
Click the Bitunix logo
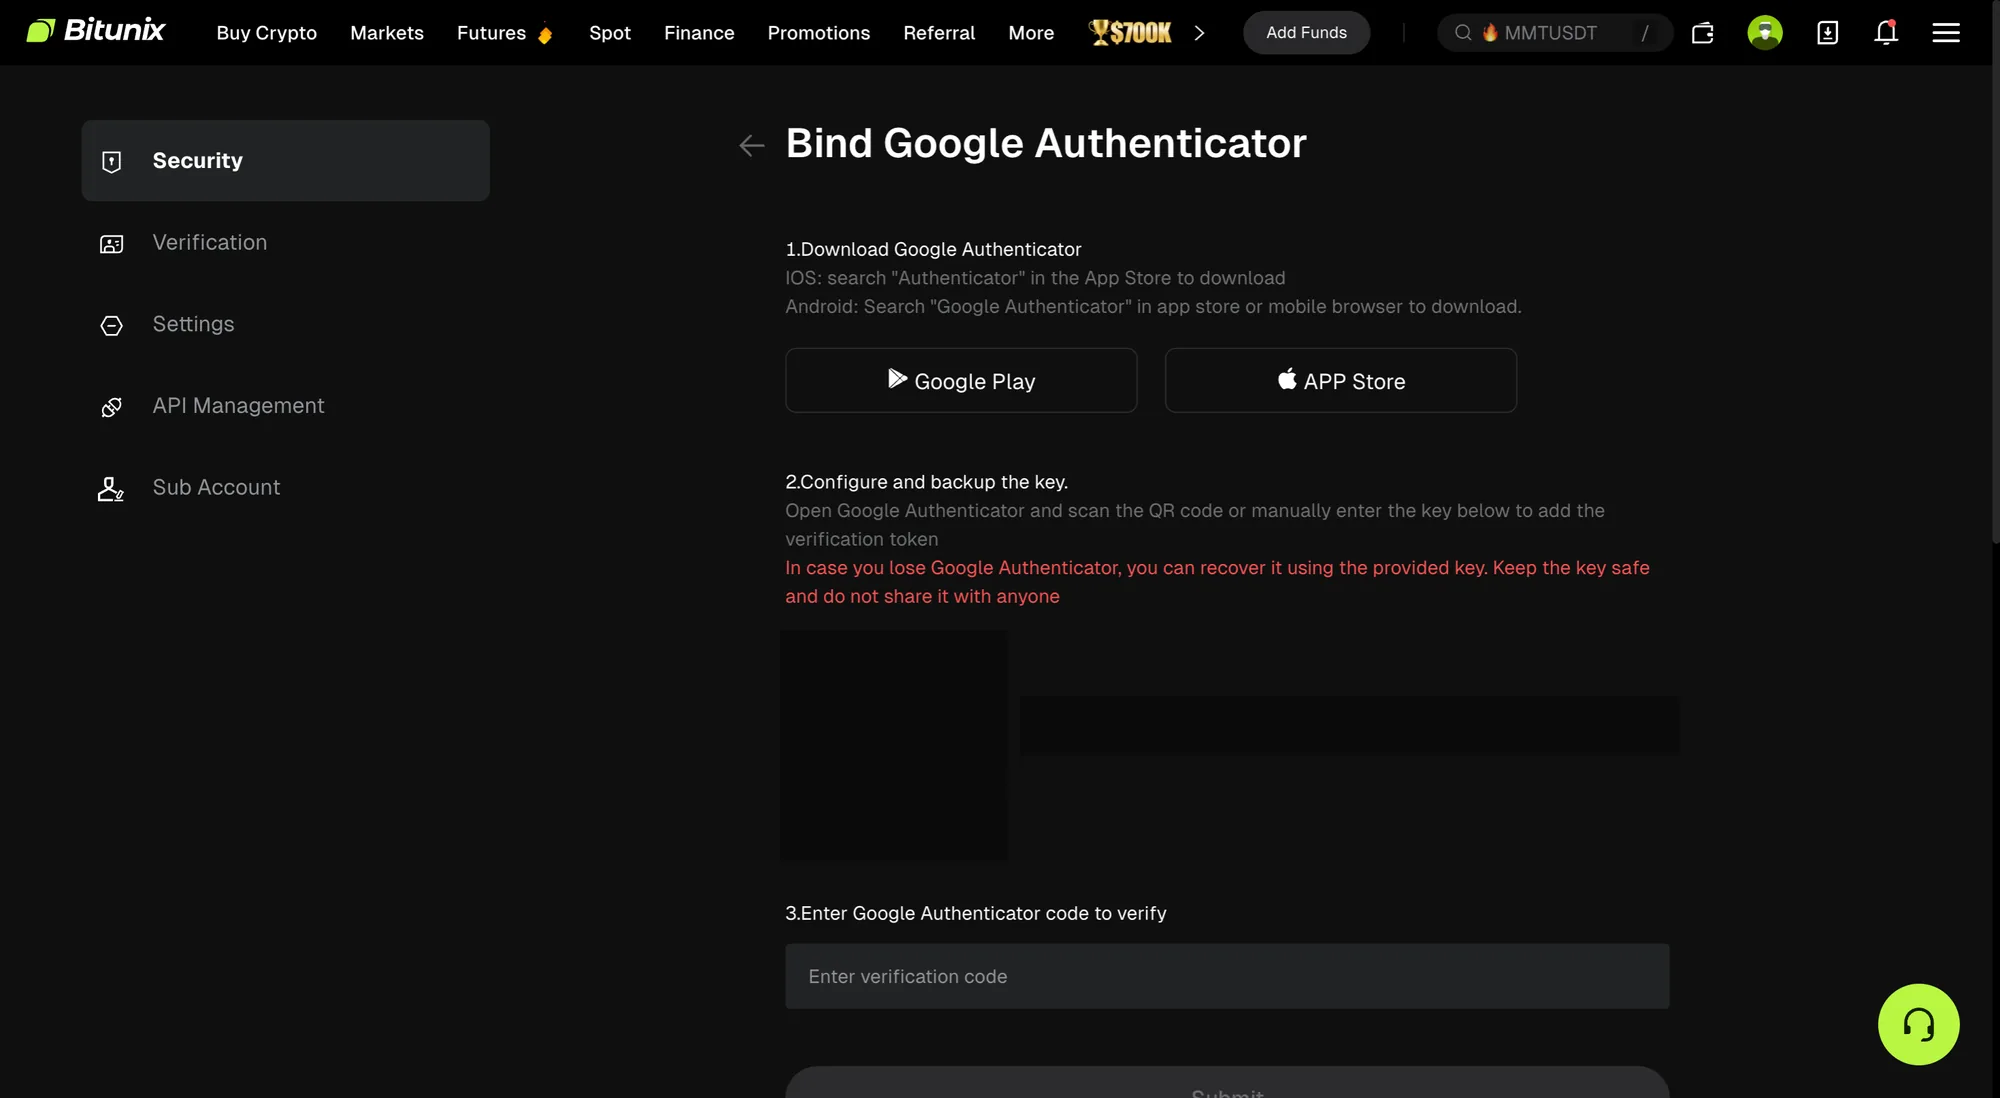(x=95, y=31)
